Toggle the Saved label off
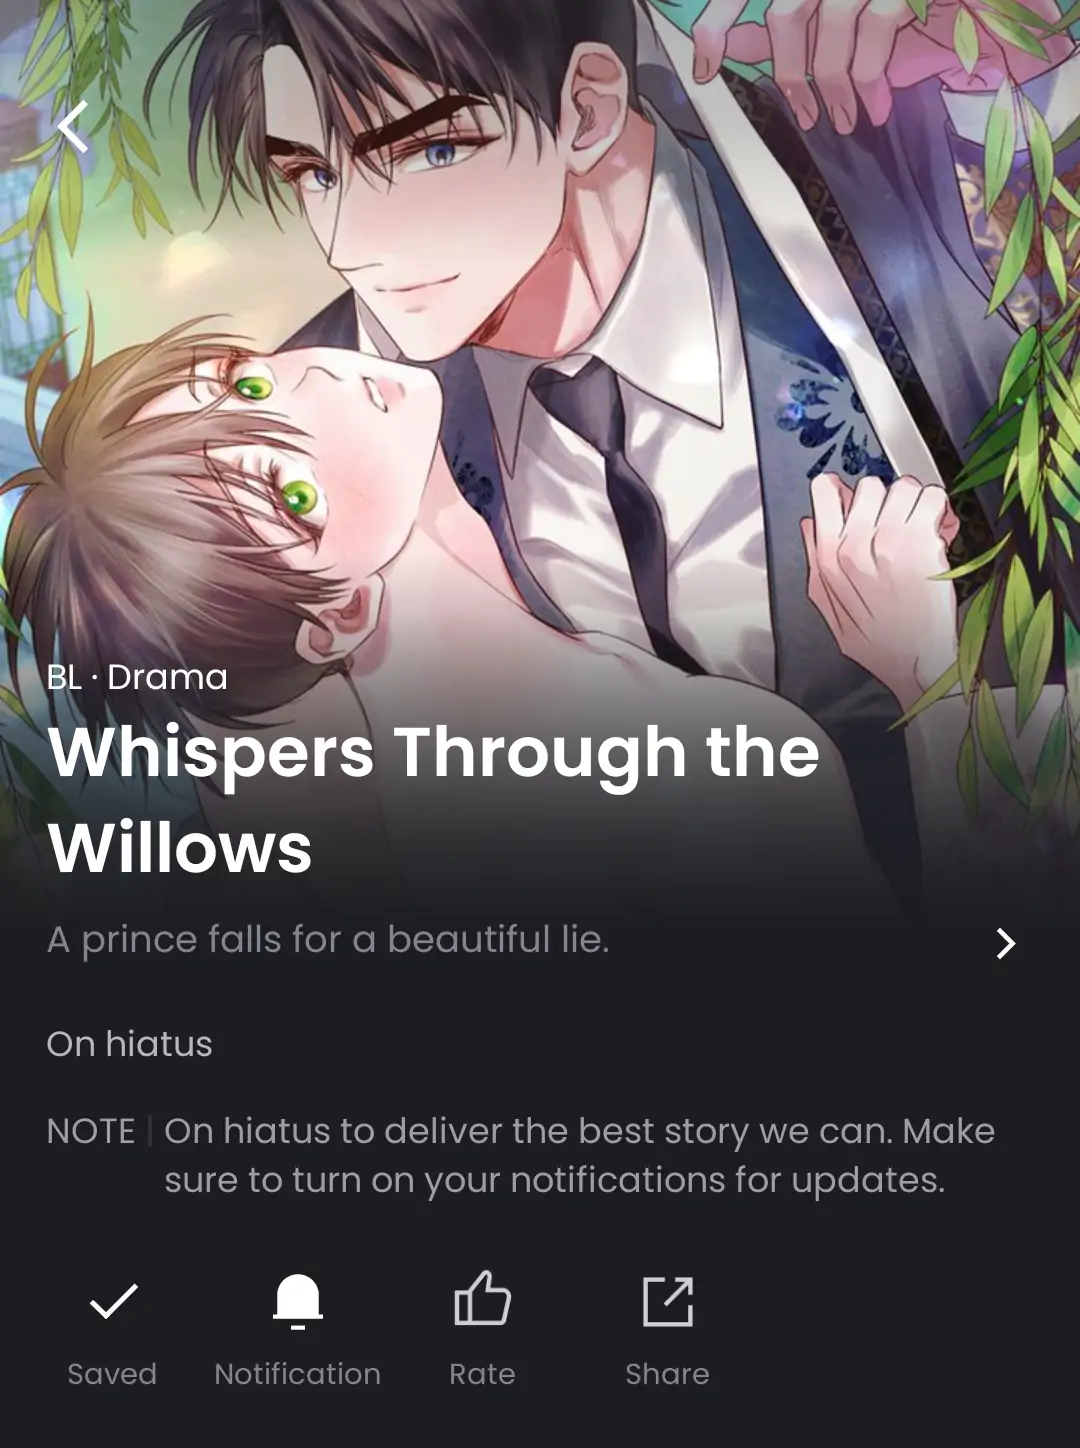This screenshot has height=1448, width=1080. [x=112, y=1374]
